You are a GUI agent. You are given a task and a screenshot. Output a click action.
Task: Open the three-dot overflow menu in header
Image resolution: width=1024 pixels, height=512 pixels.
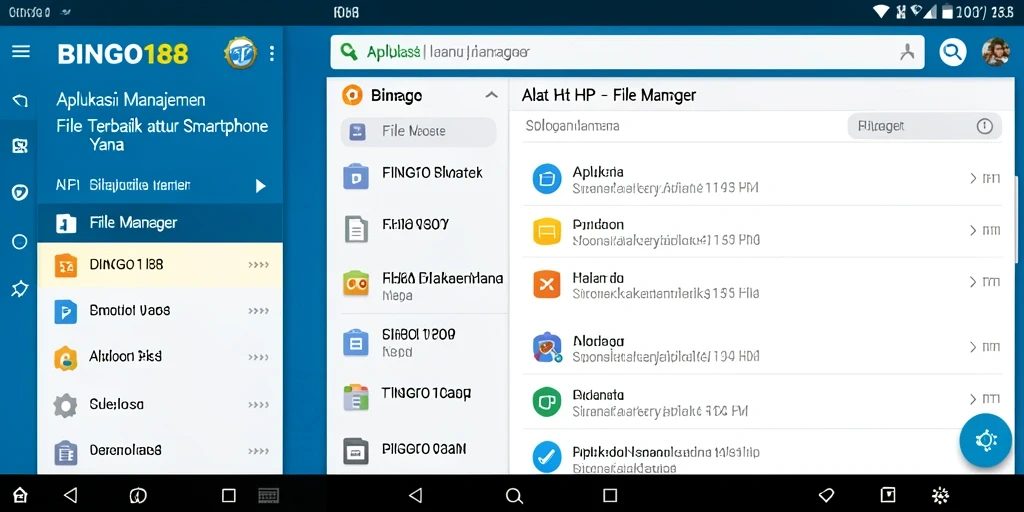[x=272, y=54]
